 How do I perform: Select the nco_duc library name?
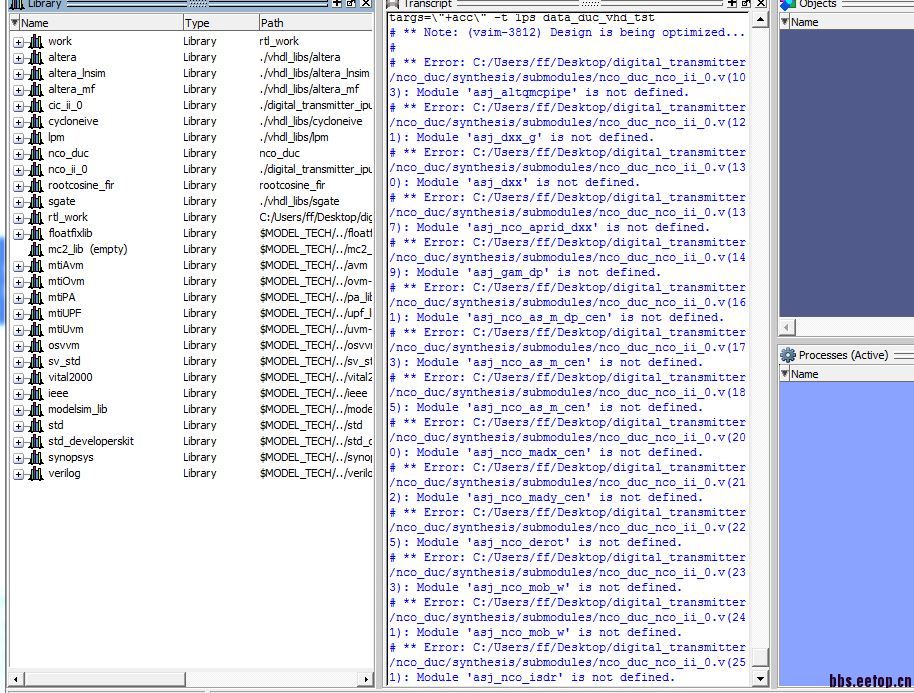click(68, 153)
